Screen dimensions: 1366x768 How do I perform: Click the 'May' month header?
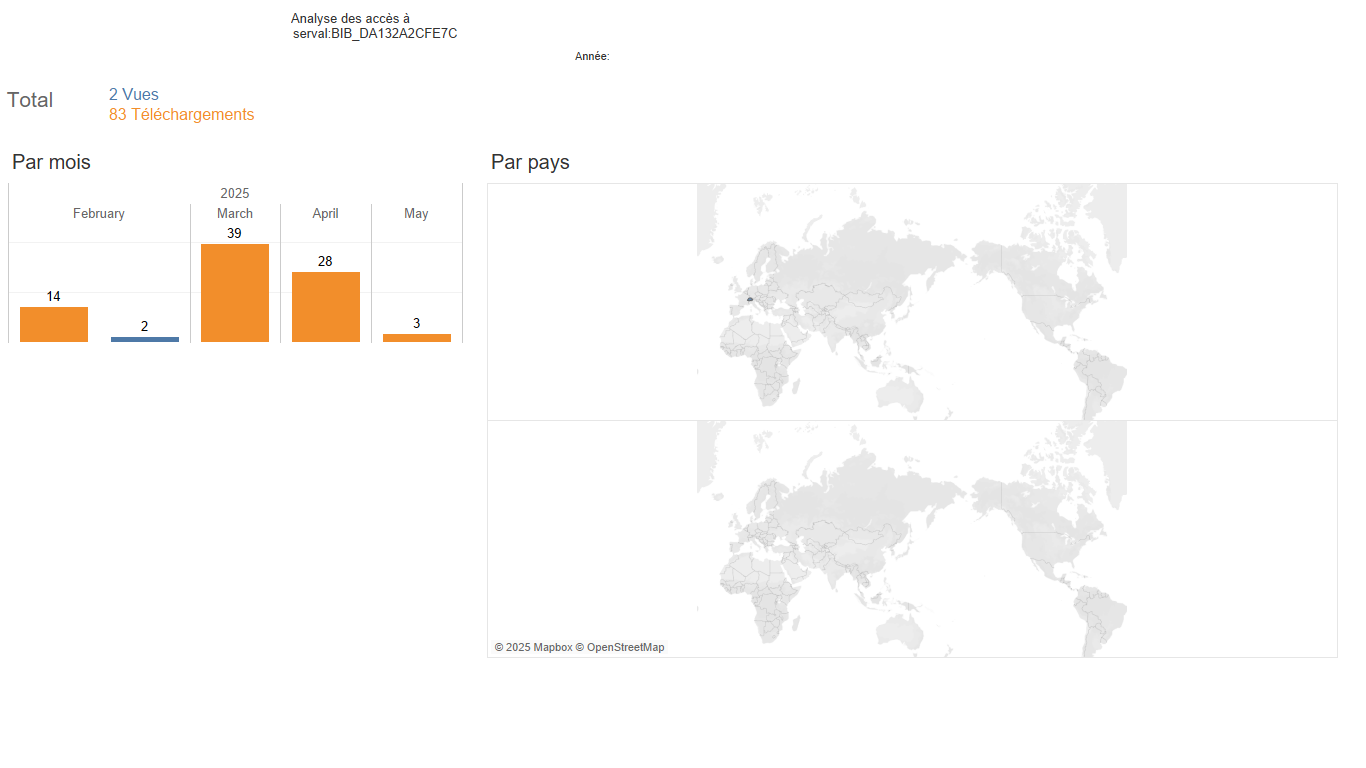[x=416, y=214]
